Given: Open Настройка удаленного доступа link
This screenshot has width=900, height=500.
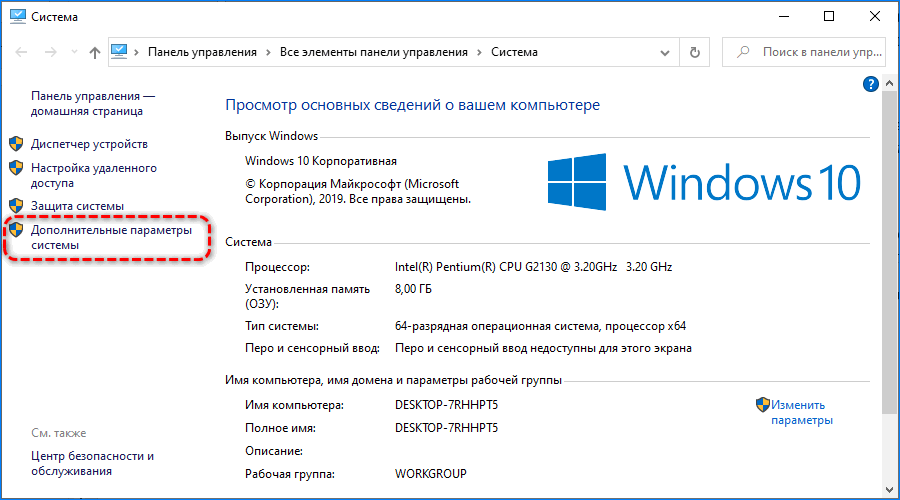Looking at the screenshot, I should tap(93, 176).
